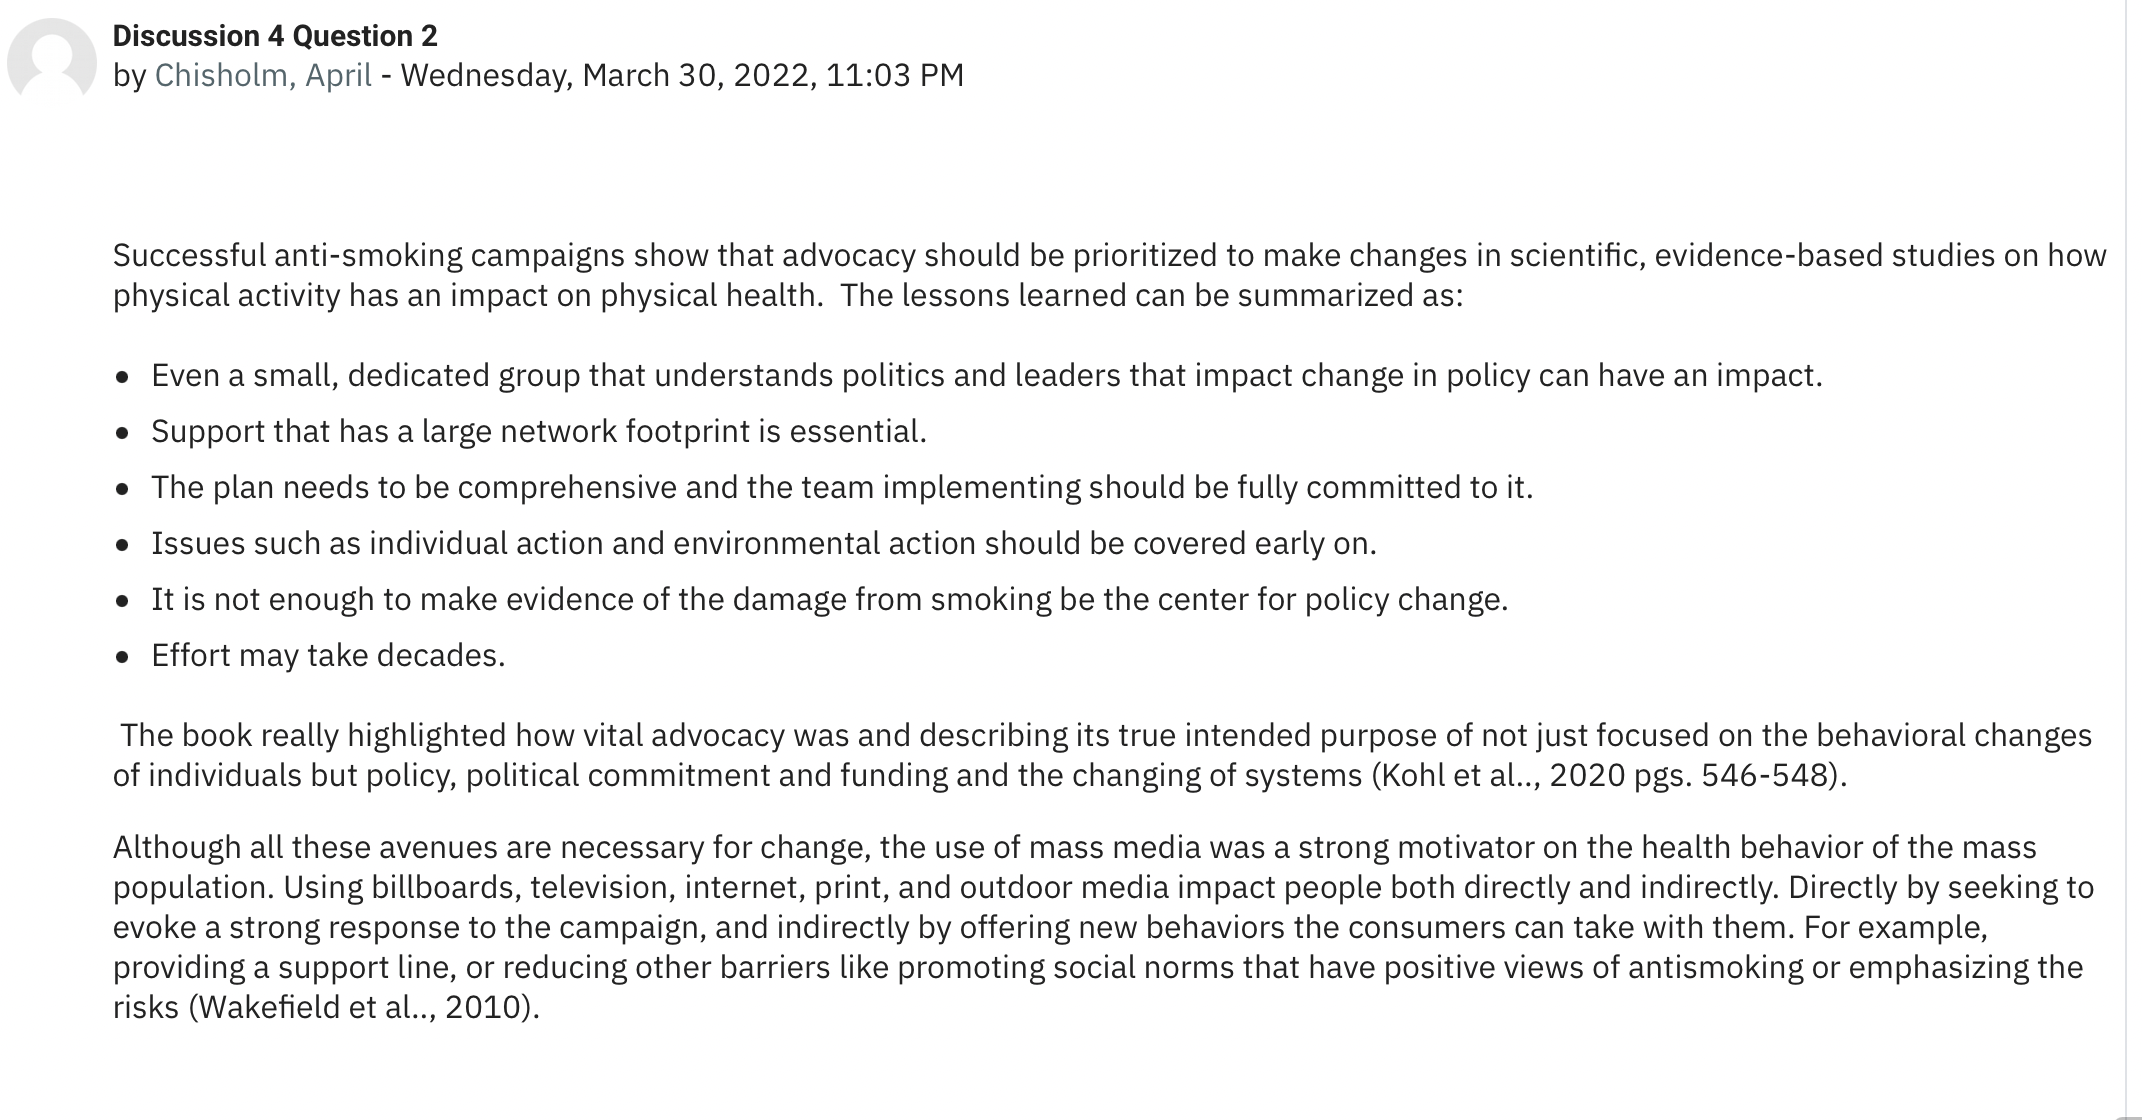Click the sentence starting 'For example, providing a support line'
This screenshot has width=2142, height=1120.
pos(1098,967)
